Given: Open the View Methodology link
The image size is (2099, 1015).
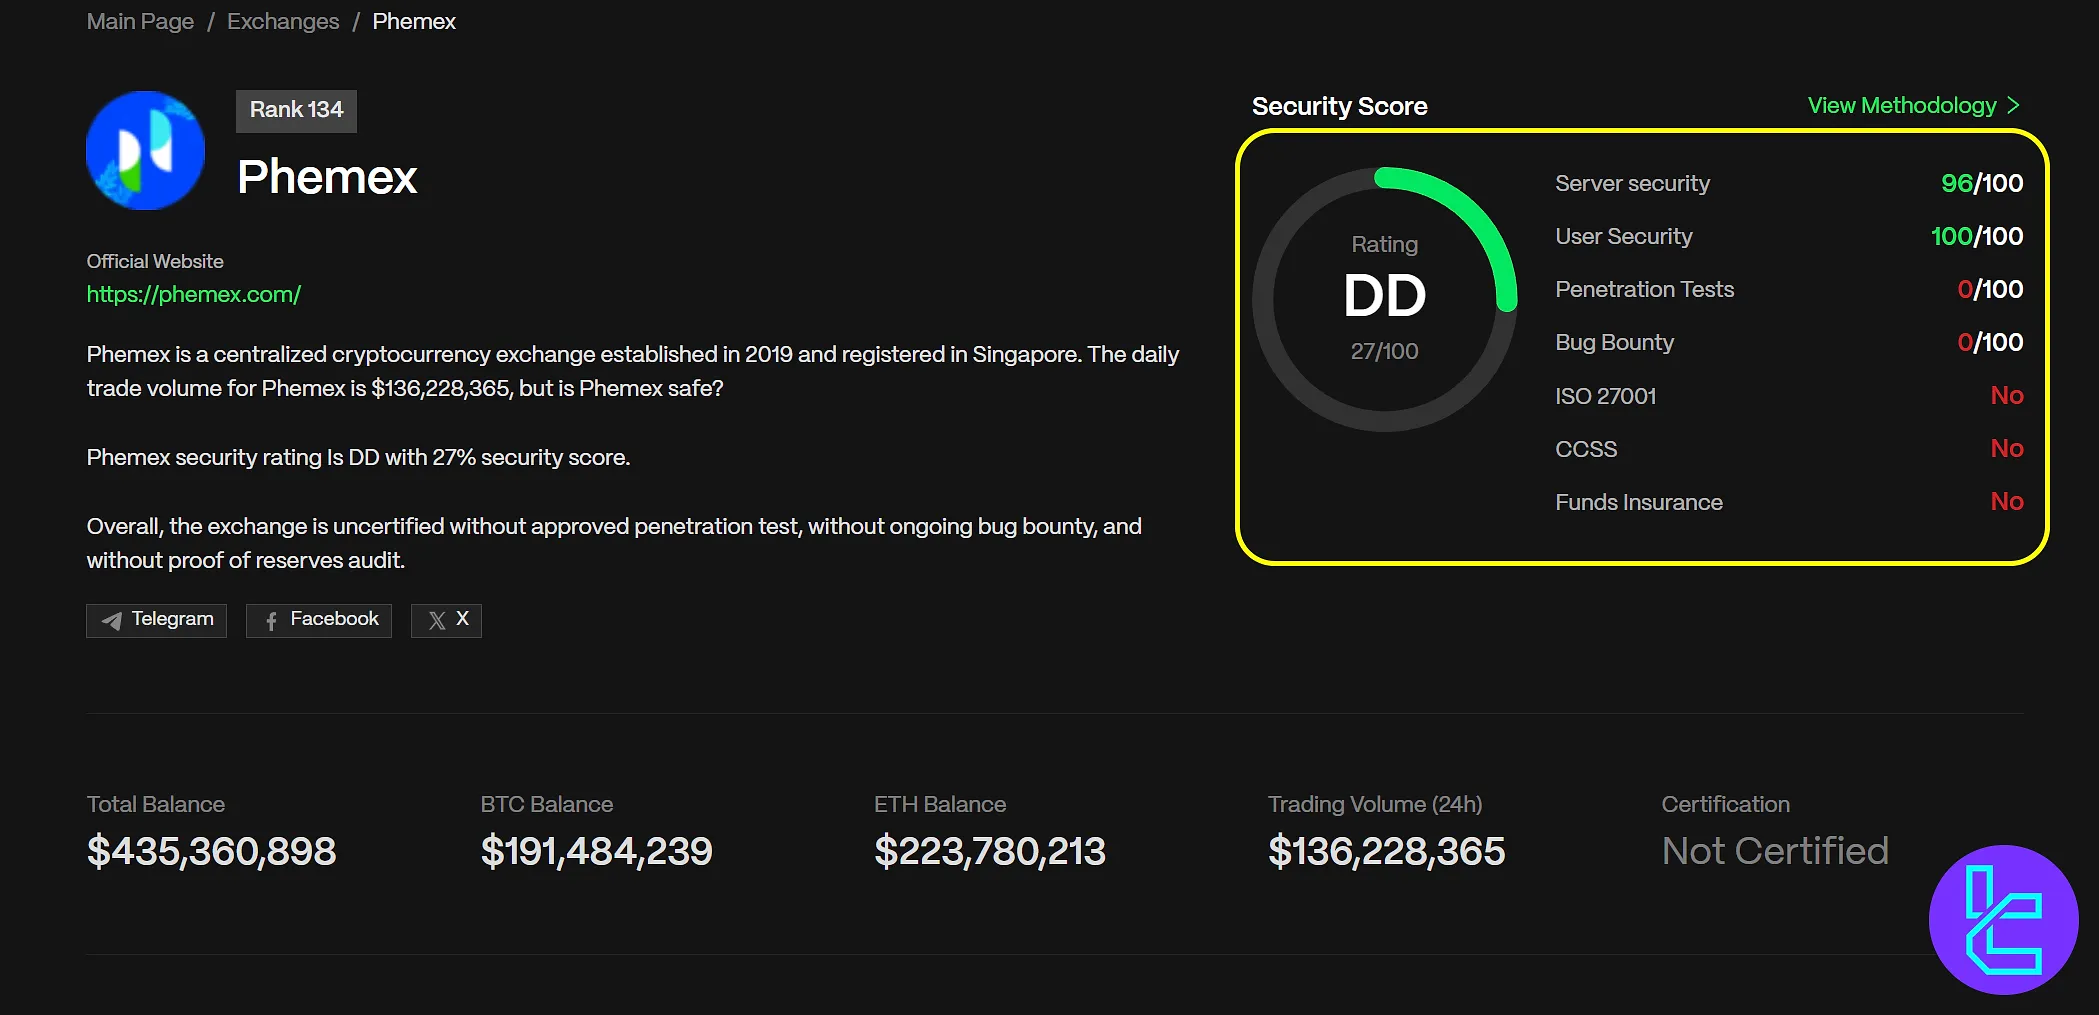Looking at the screenshot, I should coord(1901,106).
